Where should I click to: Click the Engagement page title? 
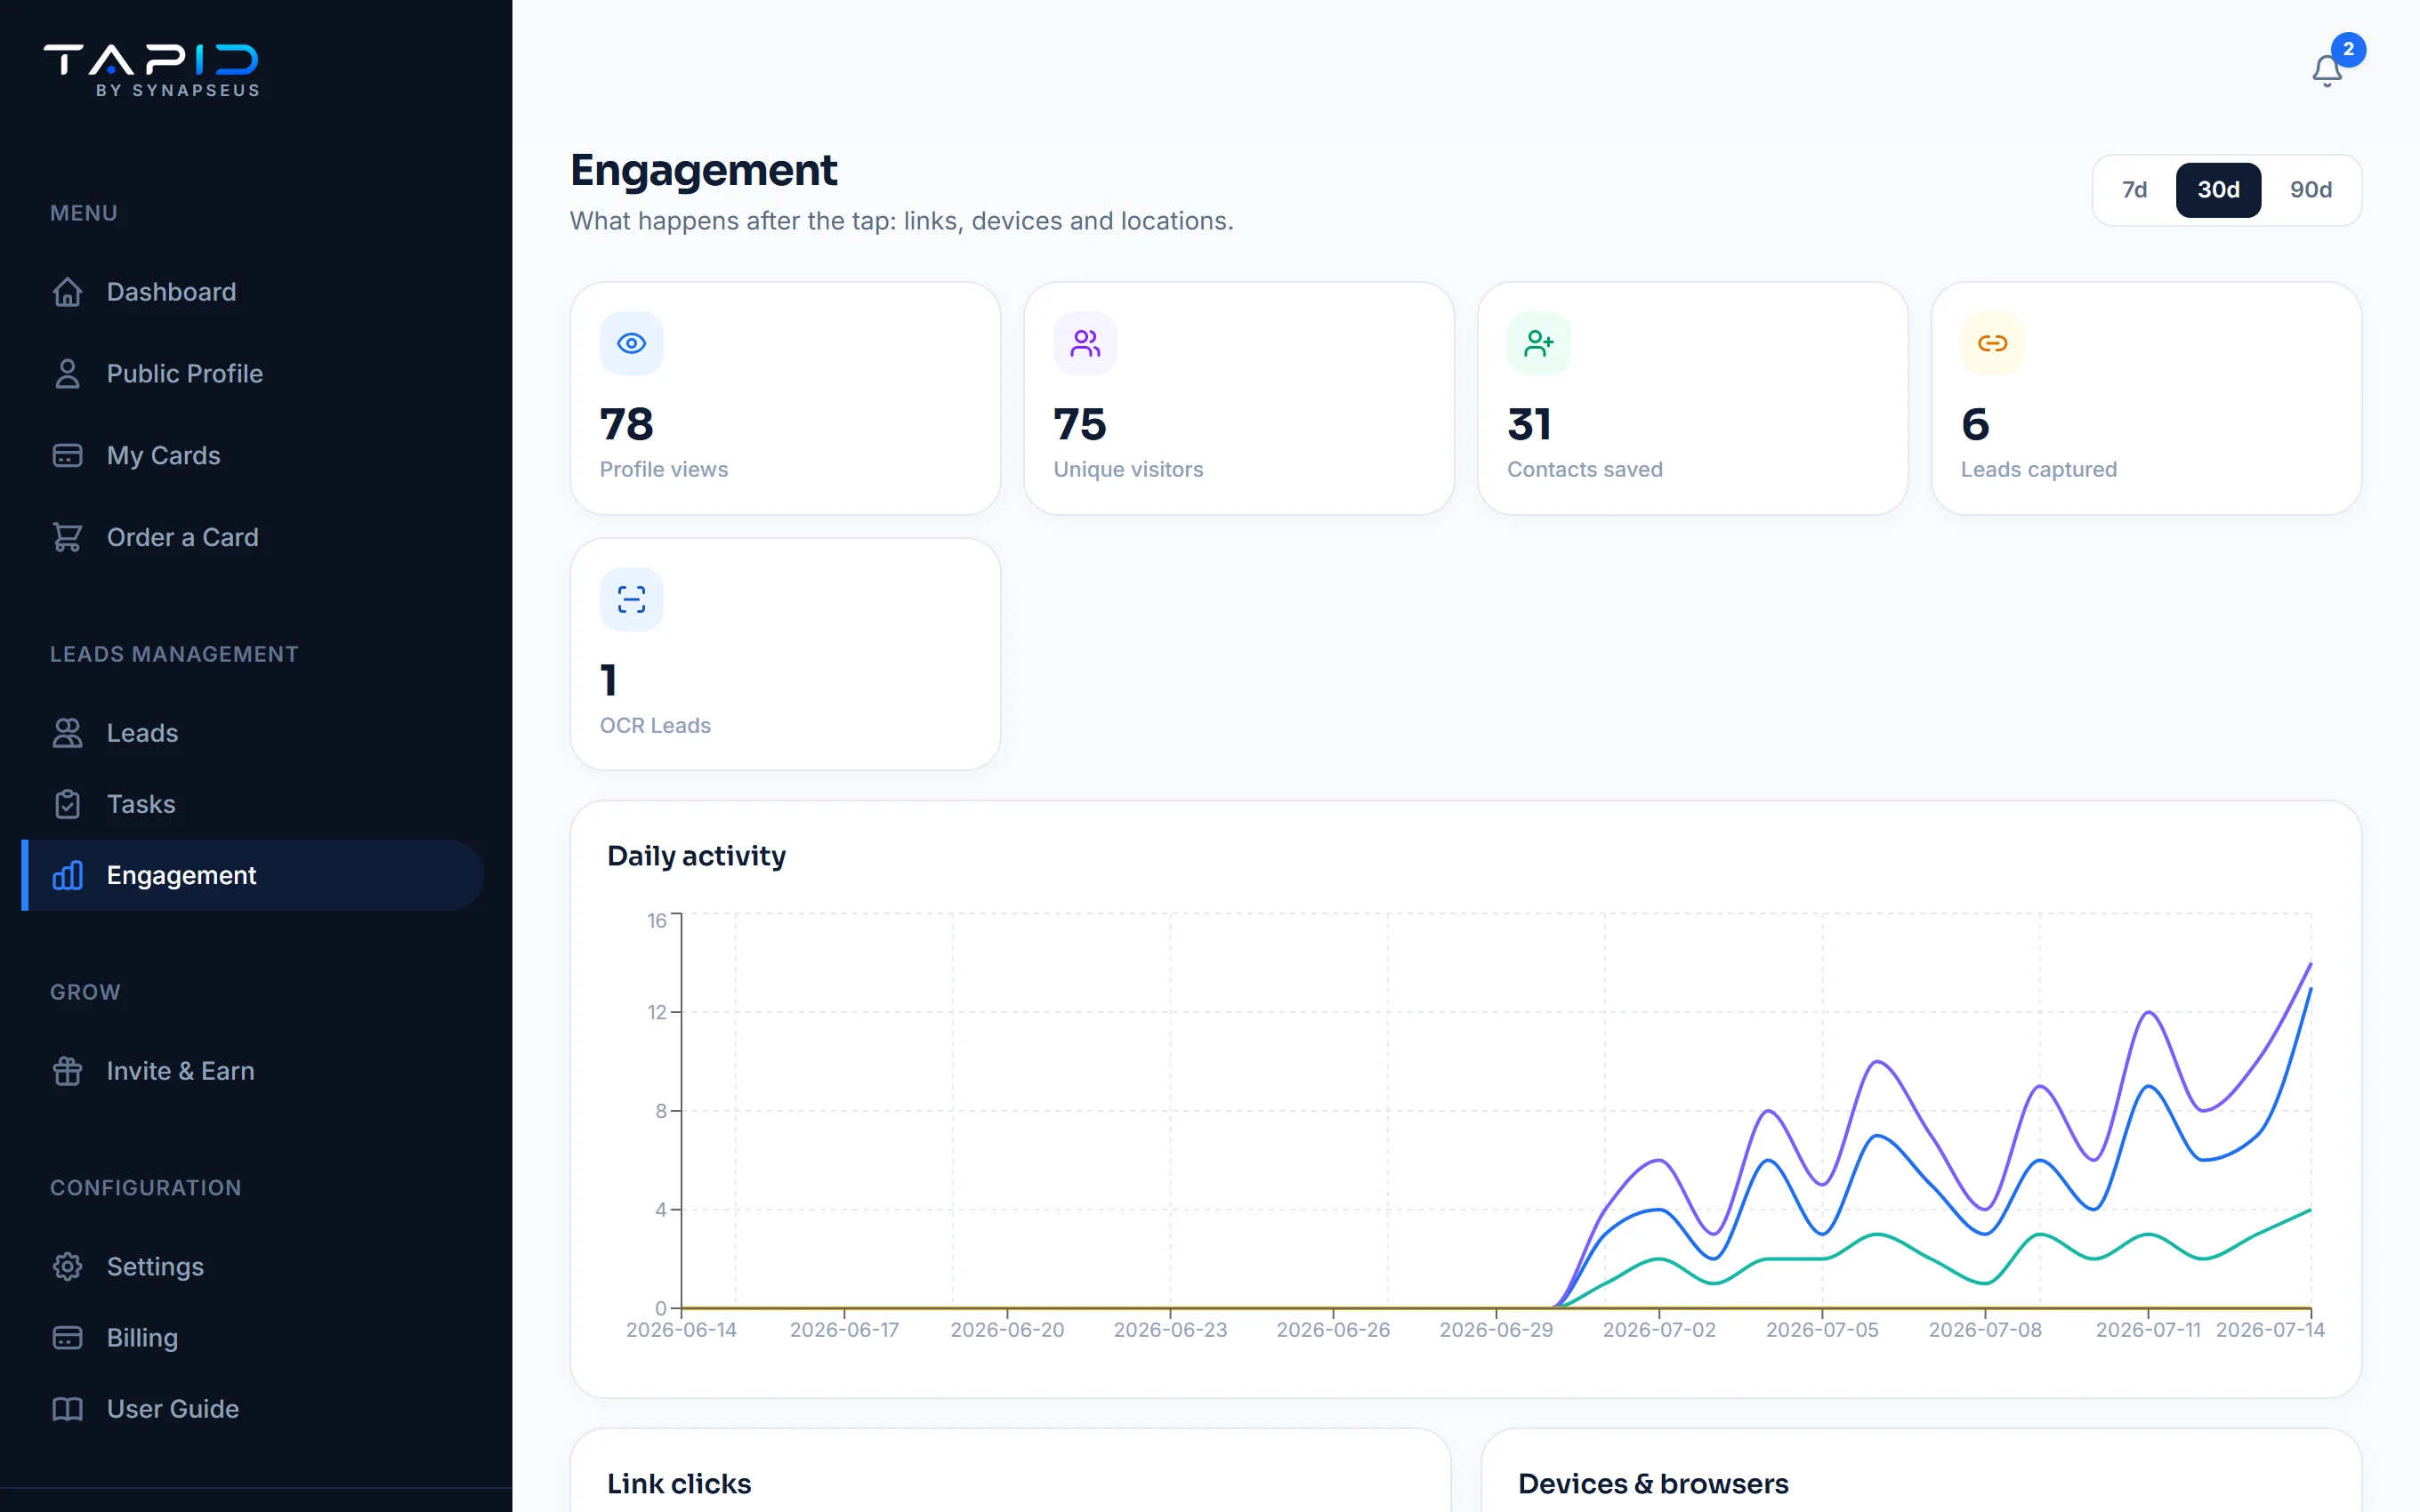(703, 171)
